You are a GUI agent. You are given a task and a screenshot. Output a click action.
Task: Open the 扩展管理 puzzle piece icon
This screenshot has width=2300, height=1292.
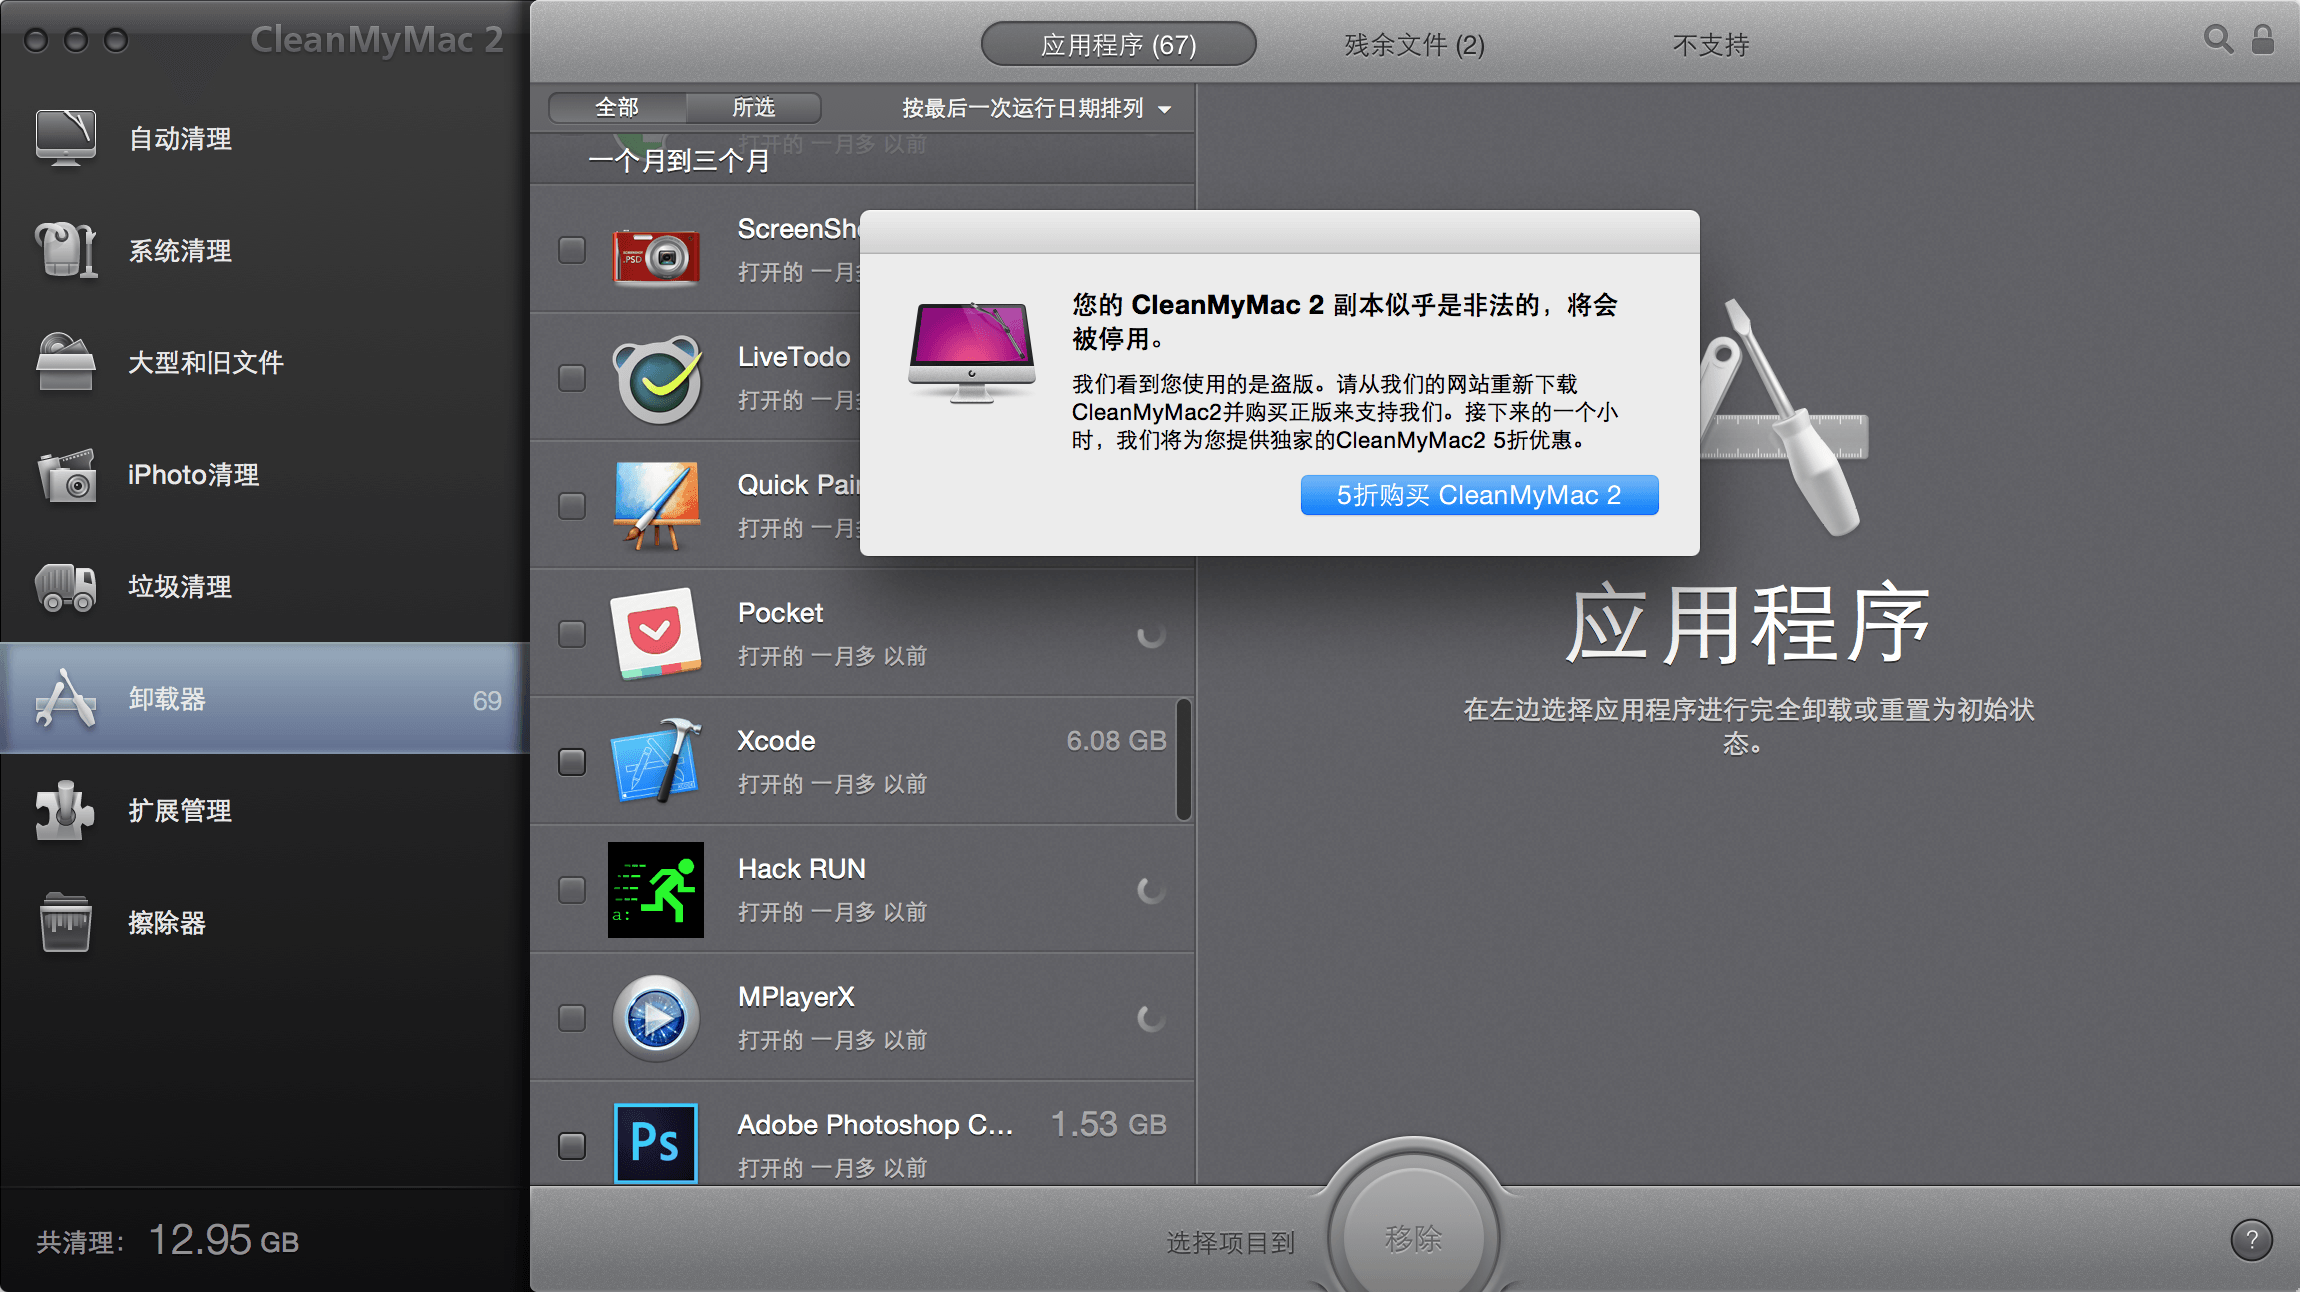click(x=66, y=810)
